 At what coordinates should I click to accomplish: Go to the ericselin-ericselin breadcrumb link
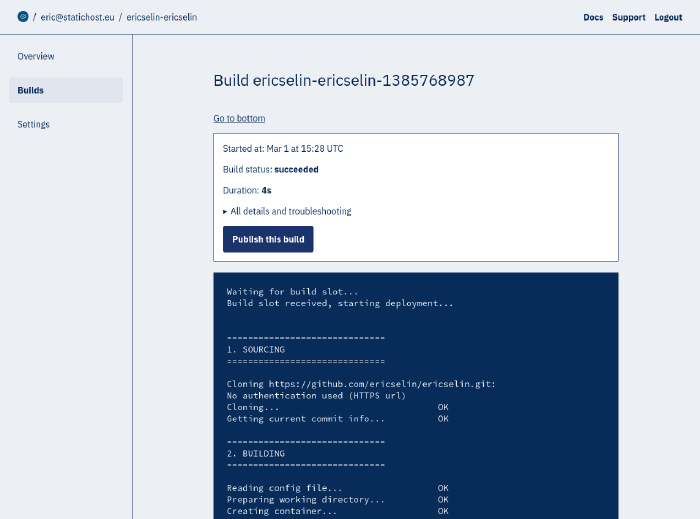click(x=161, y=17)
